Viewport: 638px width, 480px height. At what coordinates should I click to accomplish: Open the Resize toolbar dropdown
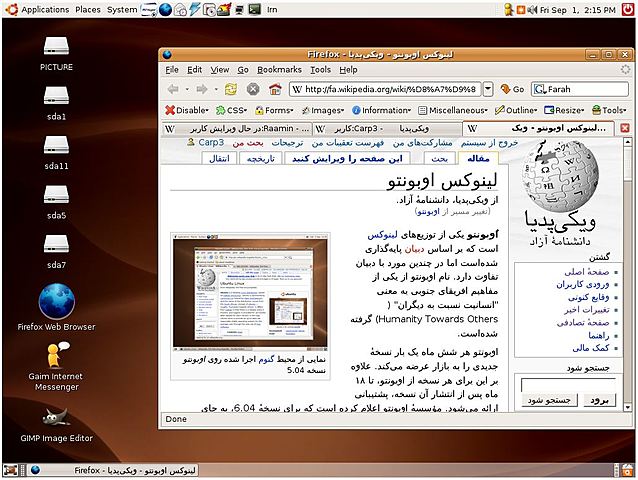[564, 110]
